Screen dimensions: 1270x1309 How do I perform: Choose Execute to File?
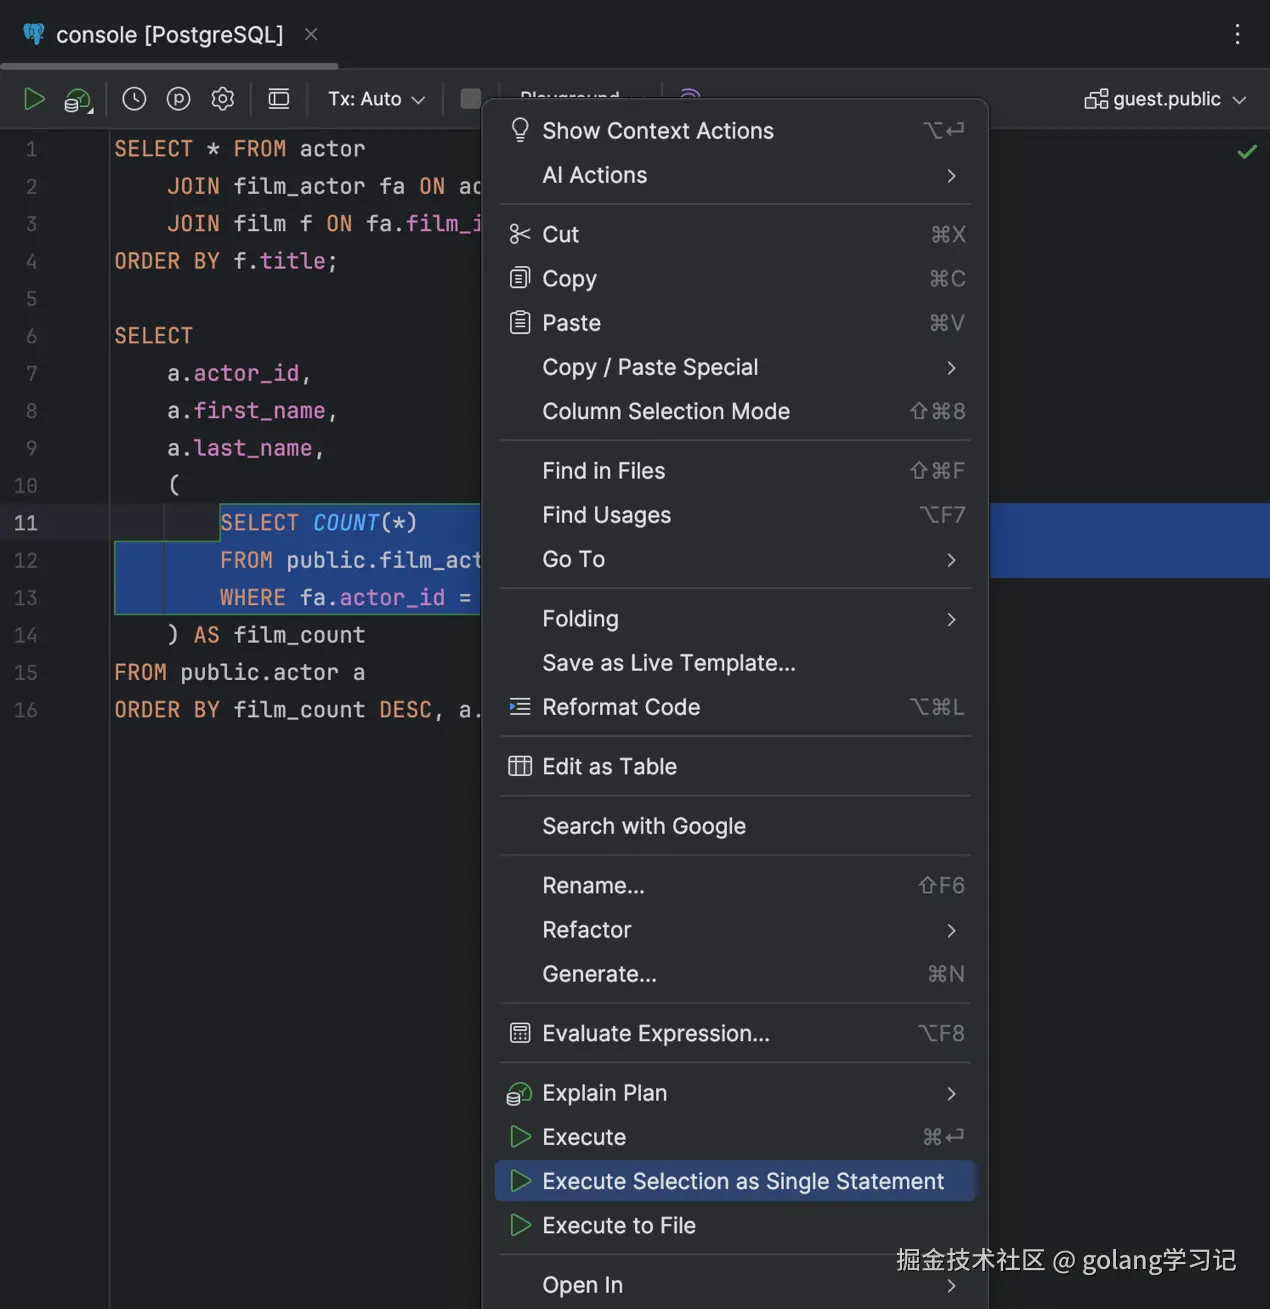(x=735, y=1226)
